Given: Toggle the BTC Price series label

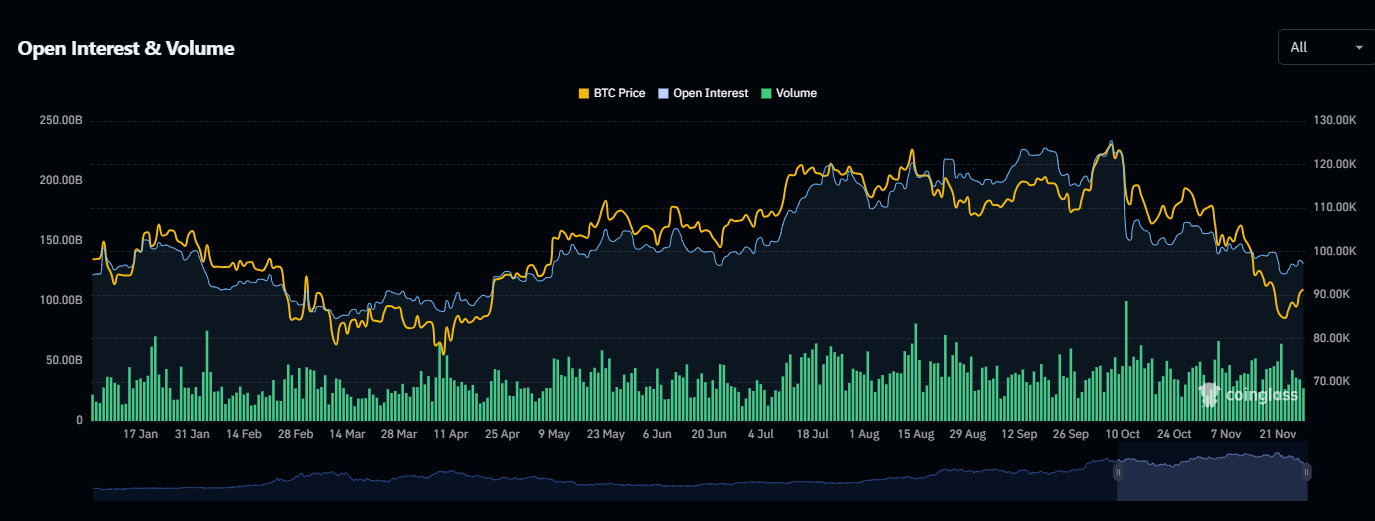Looking at the screenshot, I should (618, 93).
